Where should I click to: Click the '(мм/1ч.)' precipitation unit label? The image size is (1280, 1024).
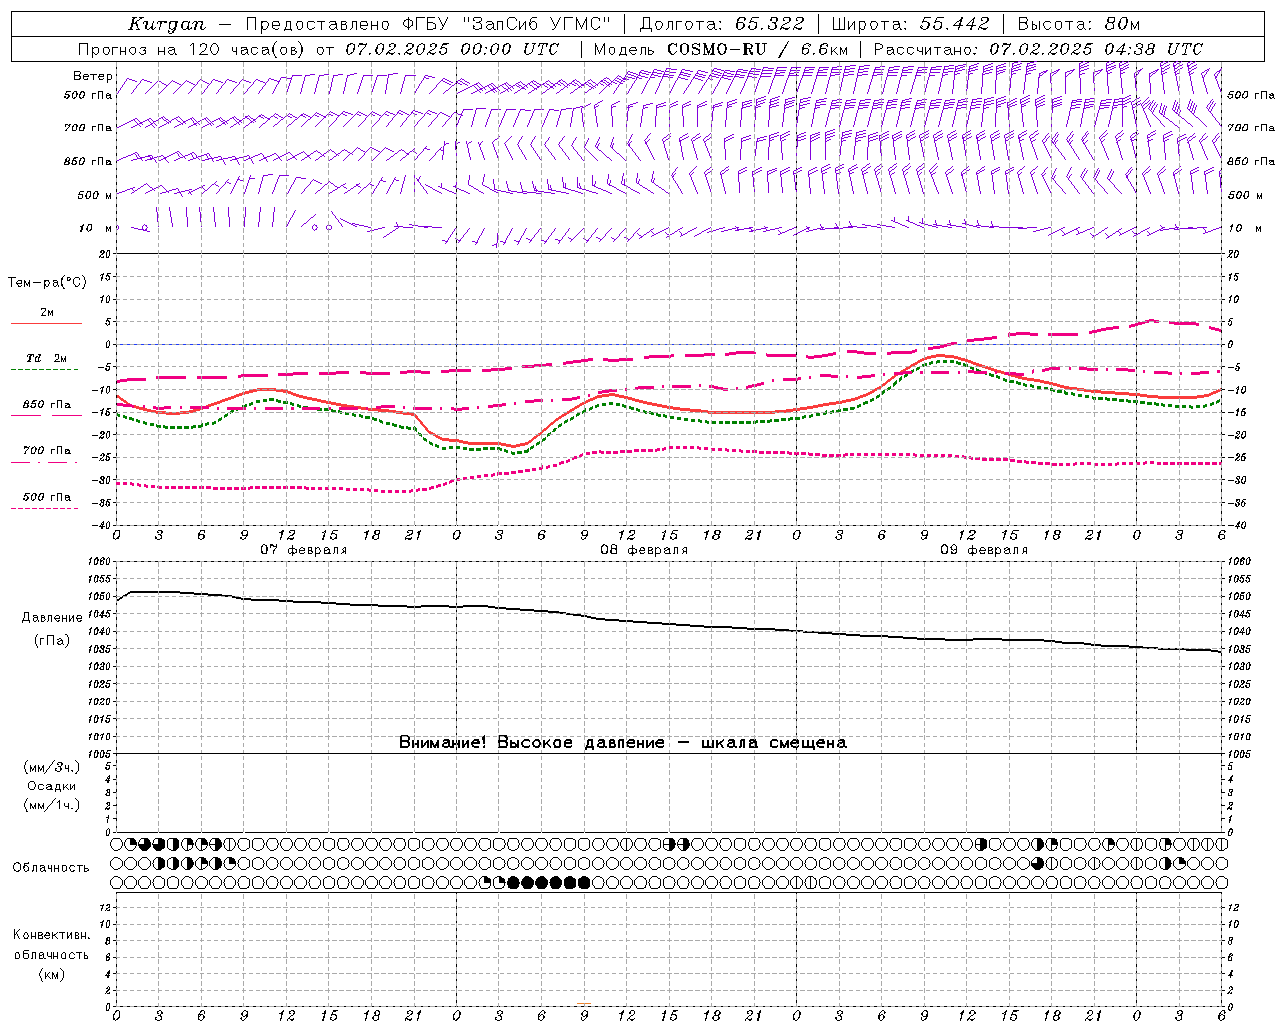click(x=52, y=805)
